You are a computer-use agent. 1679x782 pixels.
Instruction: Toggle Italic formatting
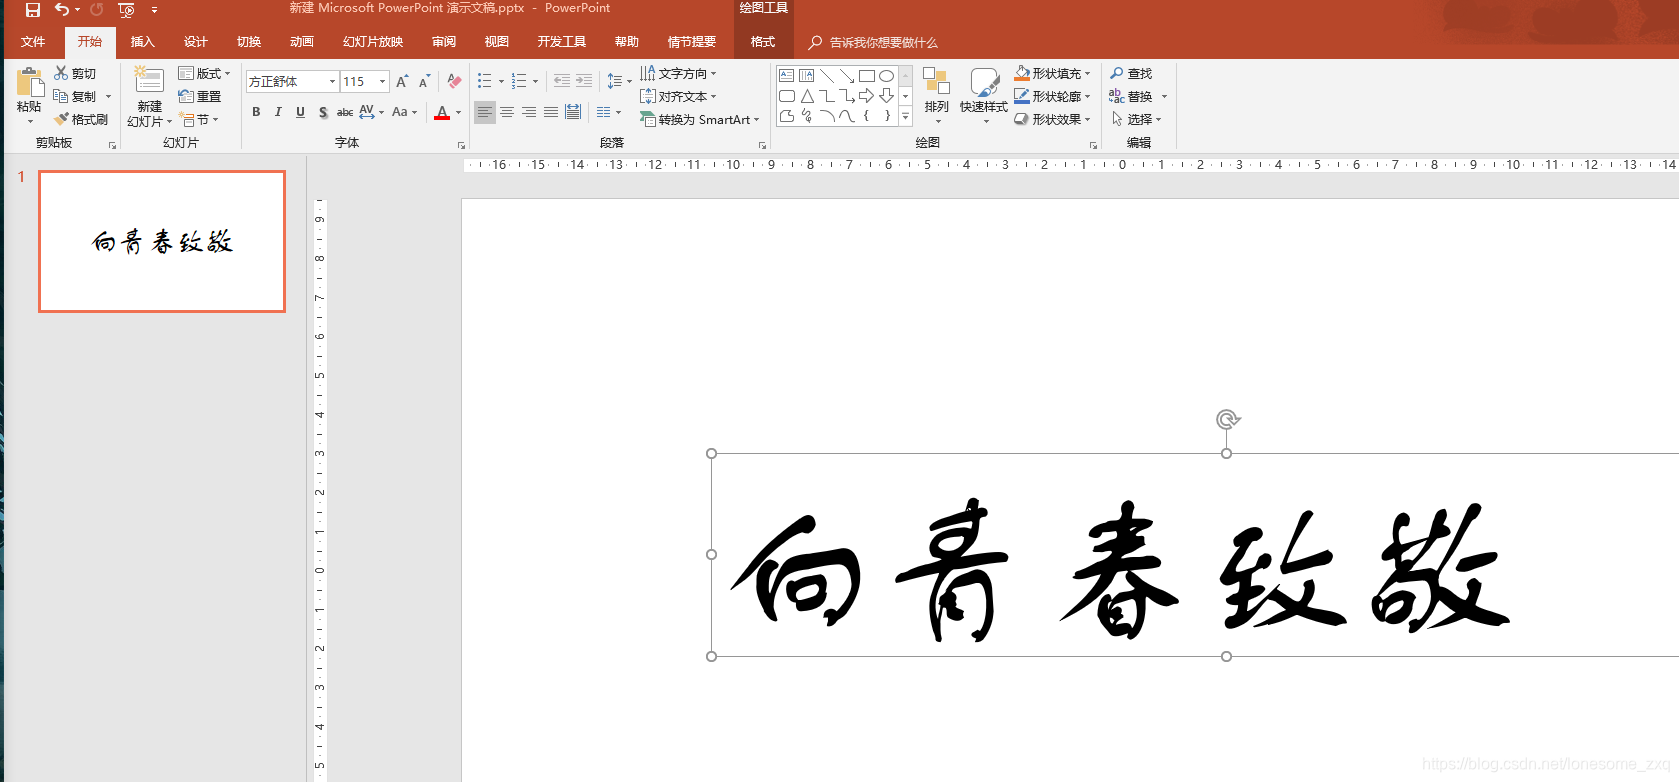coord(278,112)
